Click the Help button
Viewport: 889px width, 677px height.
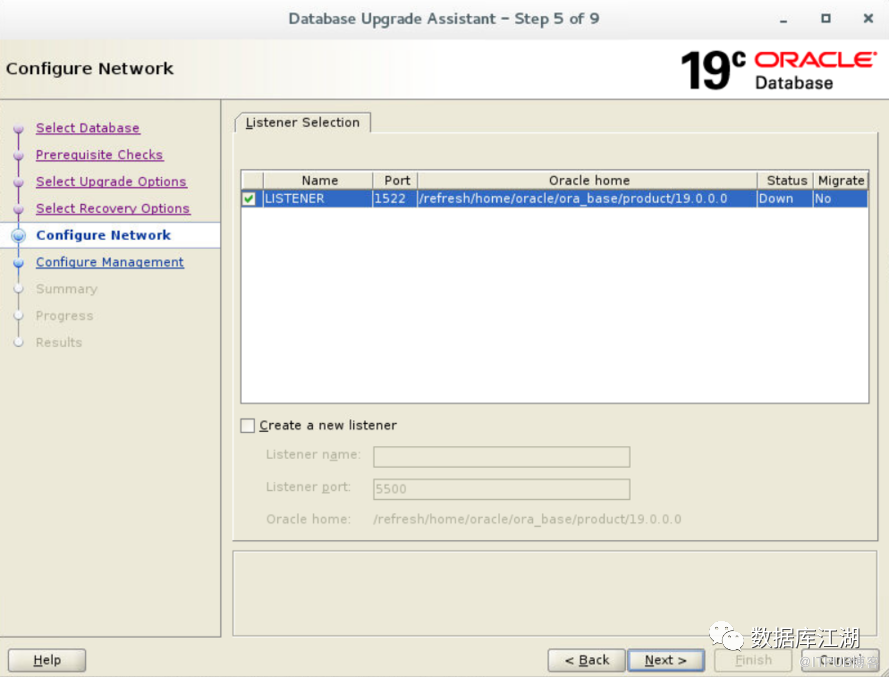(47, 660)
